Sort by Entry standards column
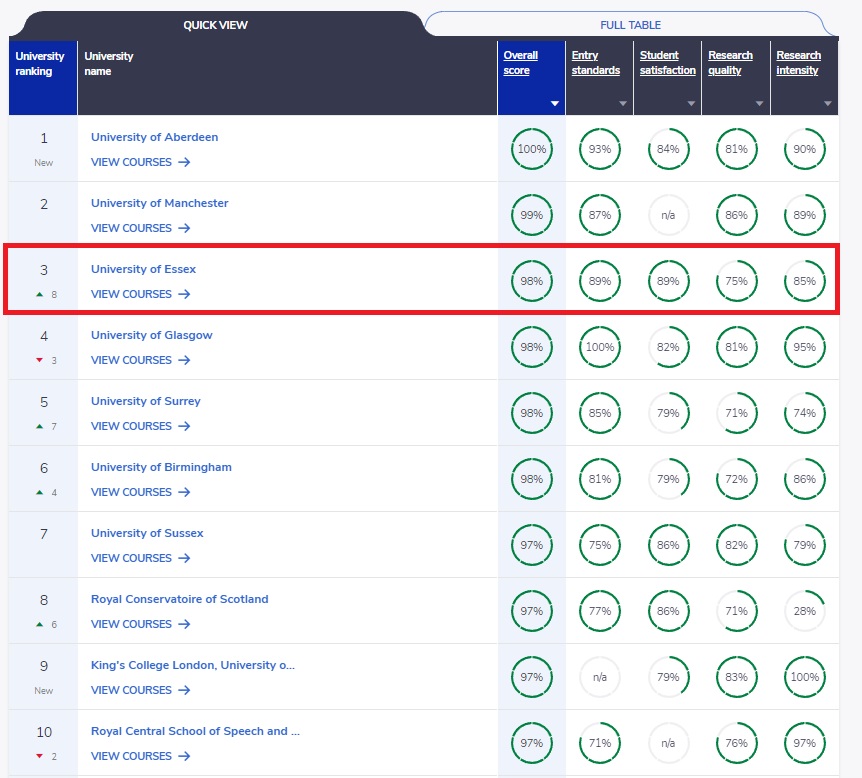This screenshot has height=778, width=862. click(x=595, y=63)
